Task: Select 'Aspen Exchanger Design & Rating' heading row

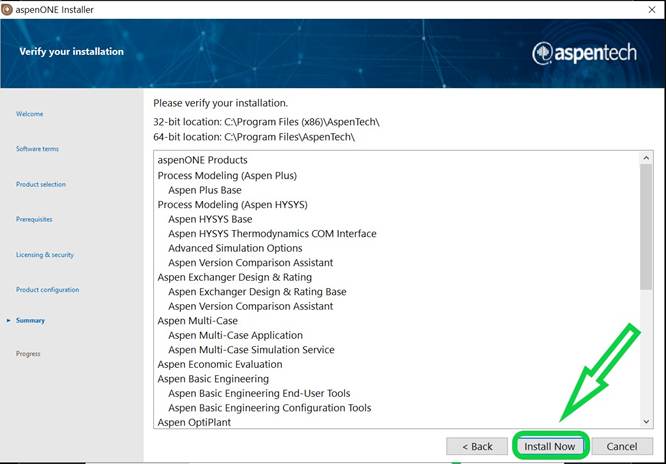Action: tap(234, 277)
